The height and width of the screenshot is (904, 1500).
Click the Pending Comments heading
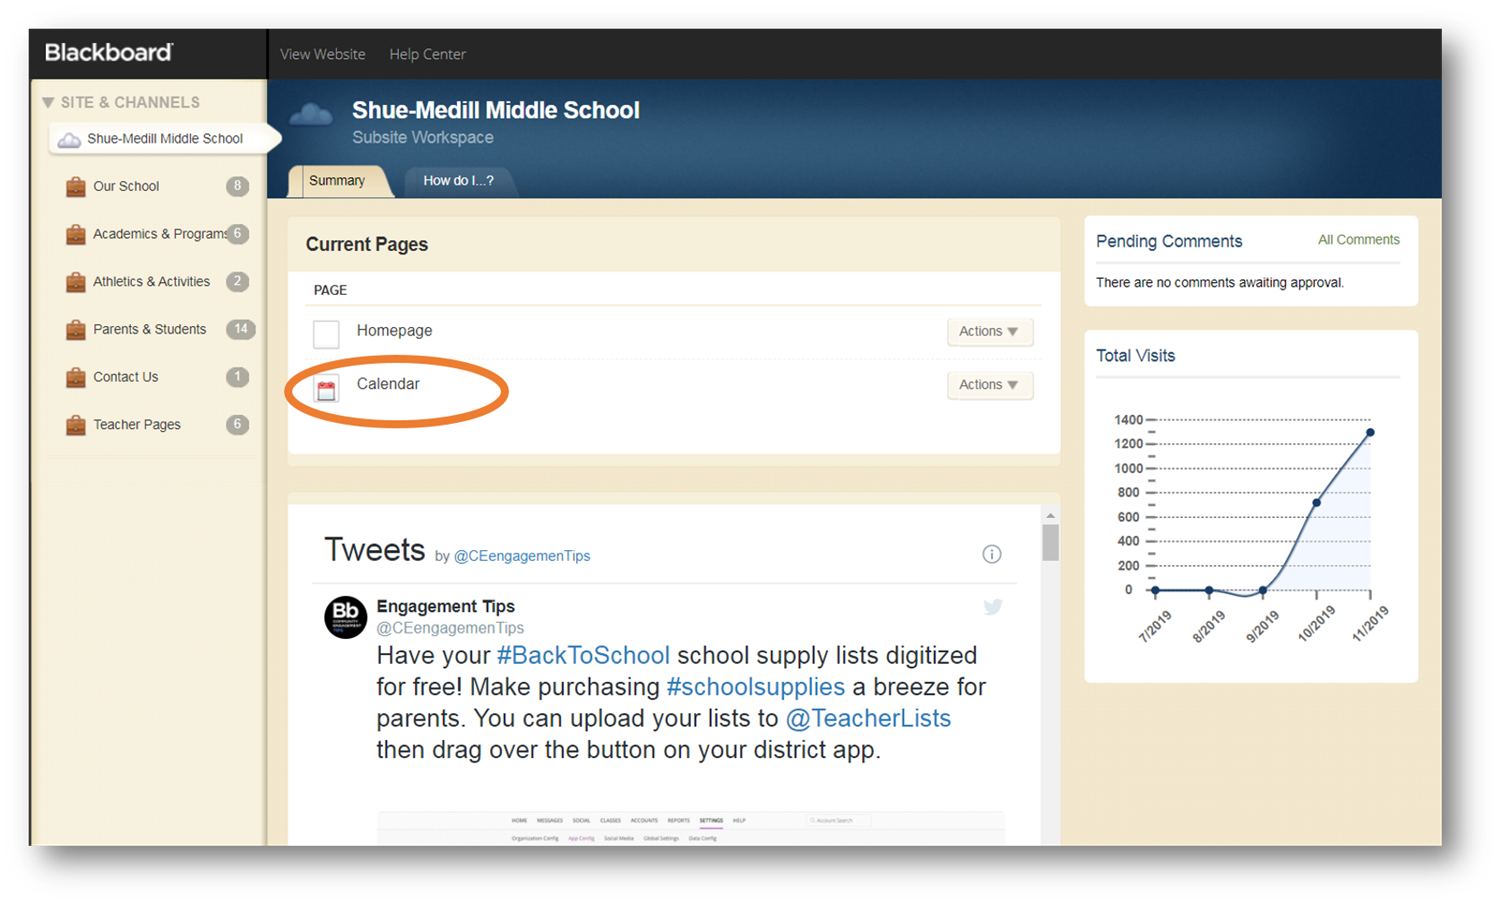pos(1169,241)
